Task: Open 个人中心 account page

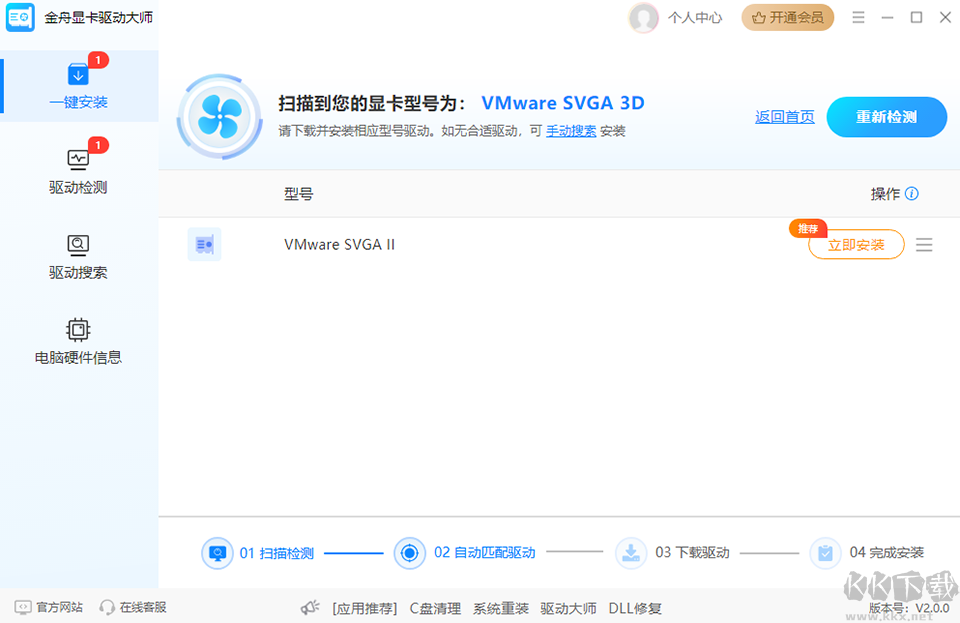Action: pos(695,18)
